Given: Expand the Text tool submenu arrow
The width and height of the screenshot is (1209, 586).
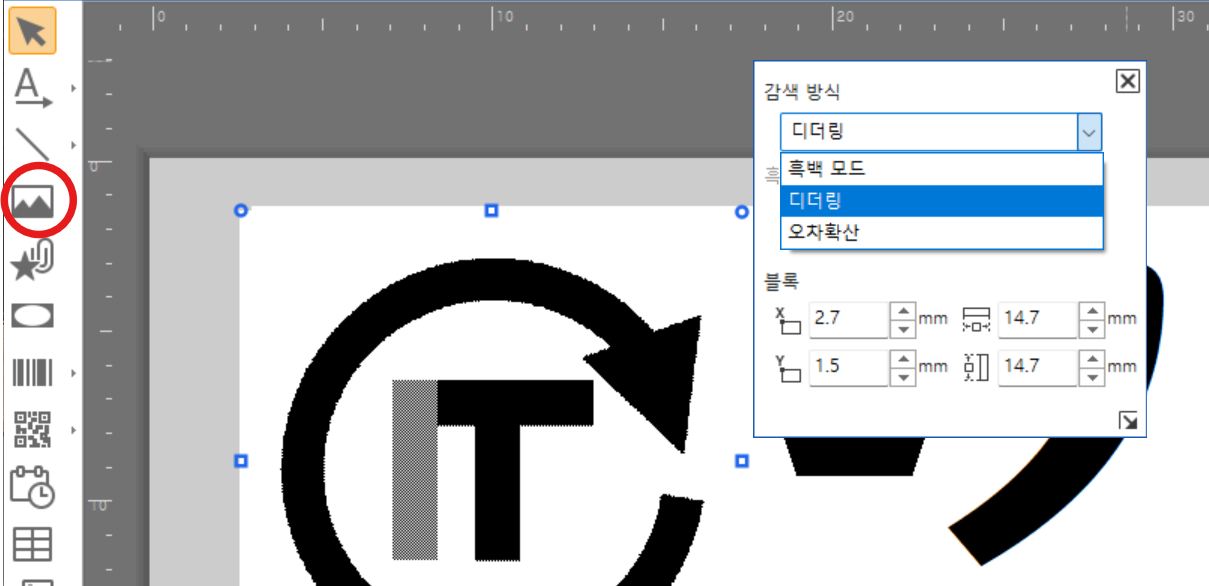Looking at the screenshot, I should pyautogui.click(x=74, y=88).
